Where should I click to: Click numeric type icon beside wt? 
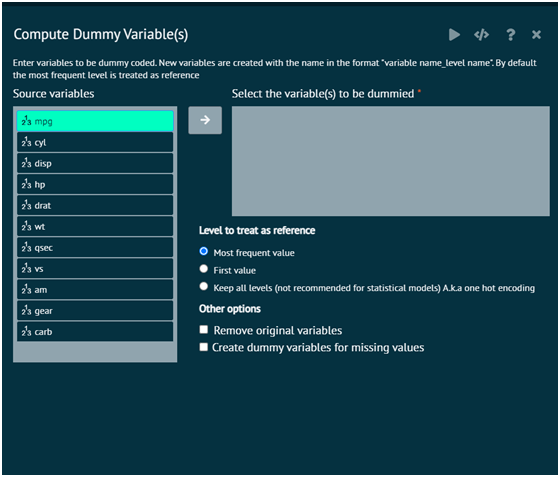(x=26, y=226)
